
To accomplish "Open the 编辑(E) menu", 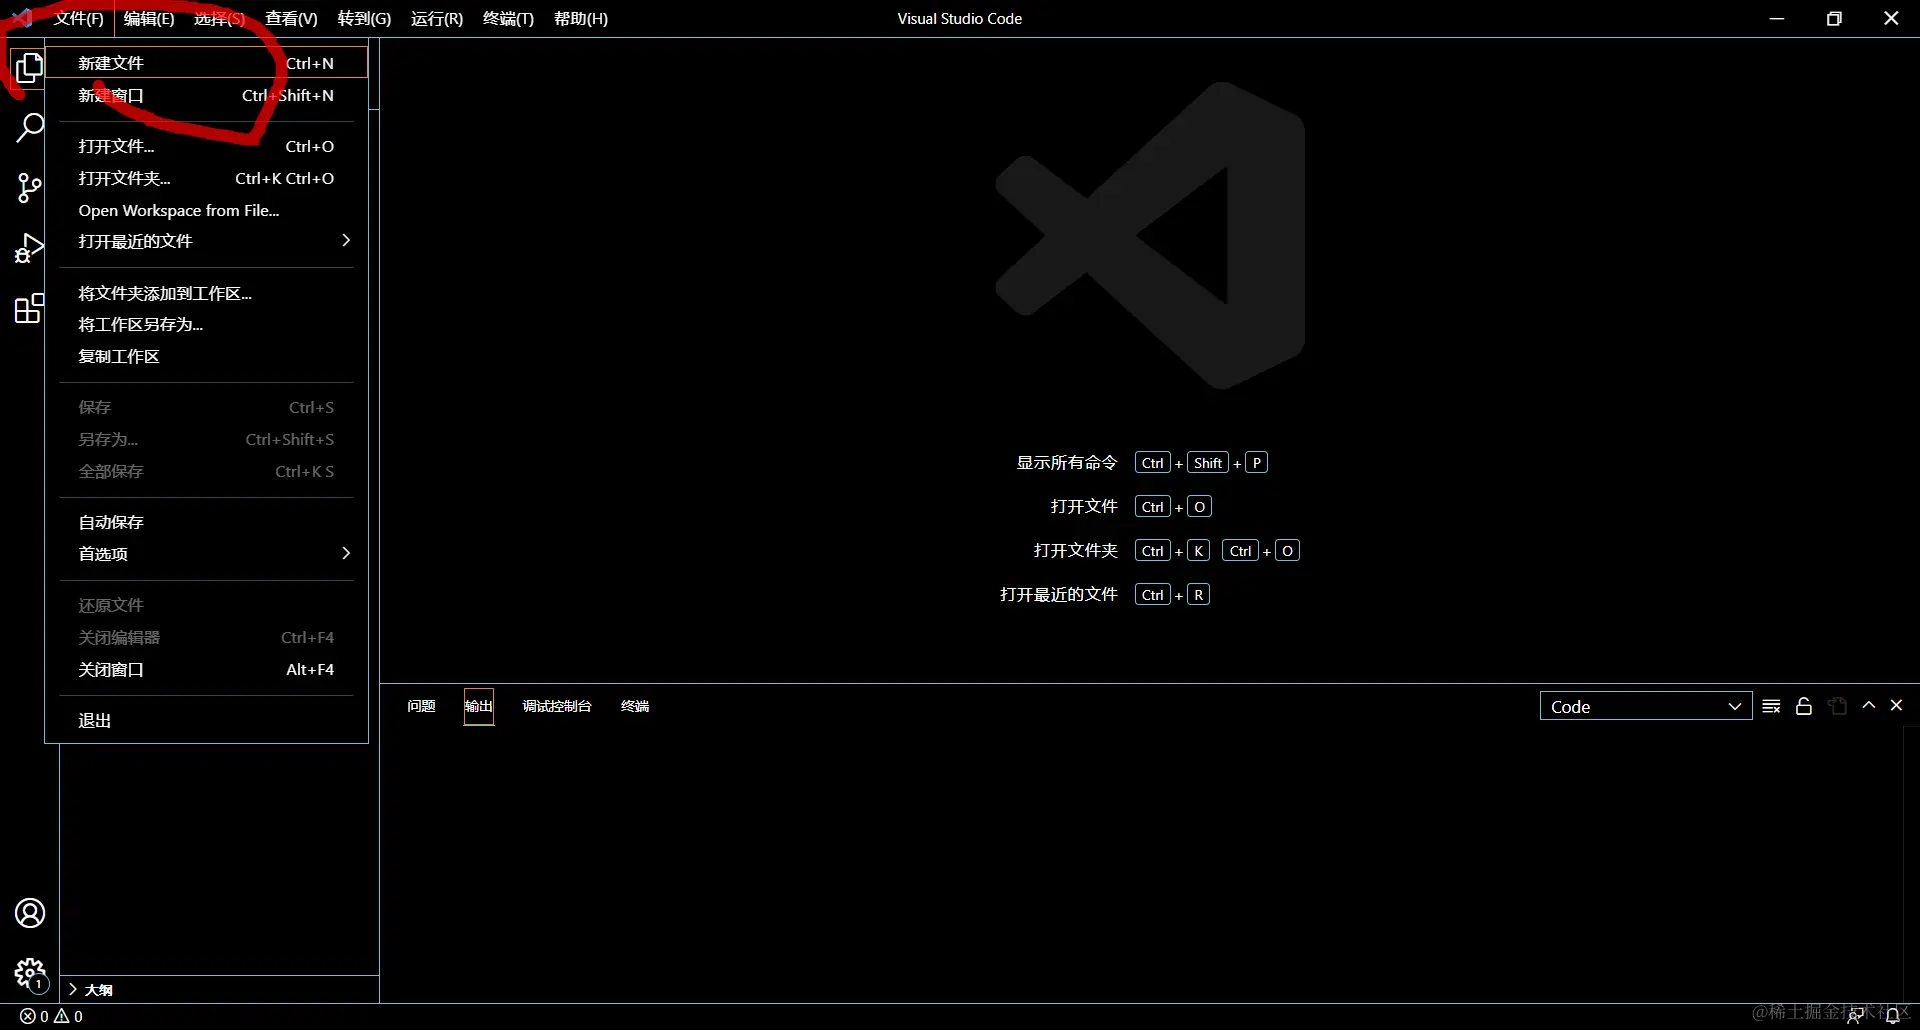I will [149, 18].
